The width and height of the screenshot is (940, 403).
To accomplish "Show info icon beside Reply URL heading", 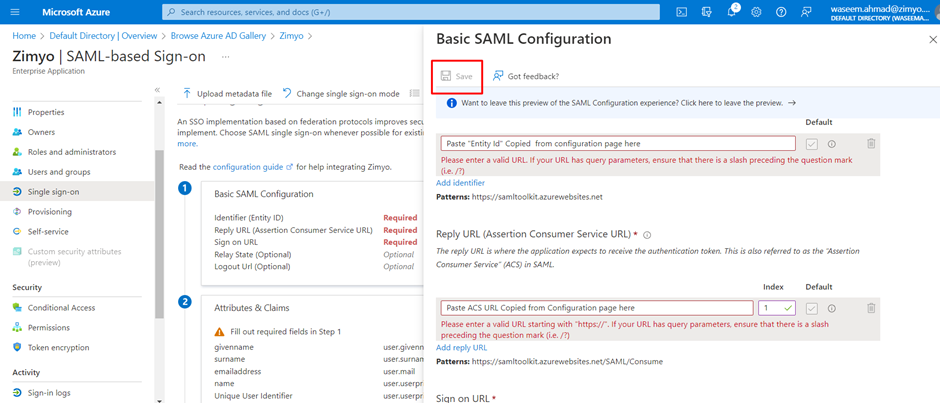I will pos(647,235).
